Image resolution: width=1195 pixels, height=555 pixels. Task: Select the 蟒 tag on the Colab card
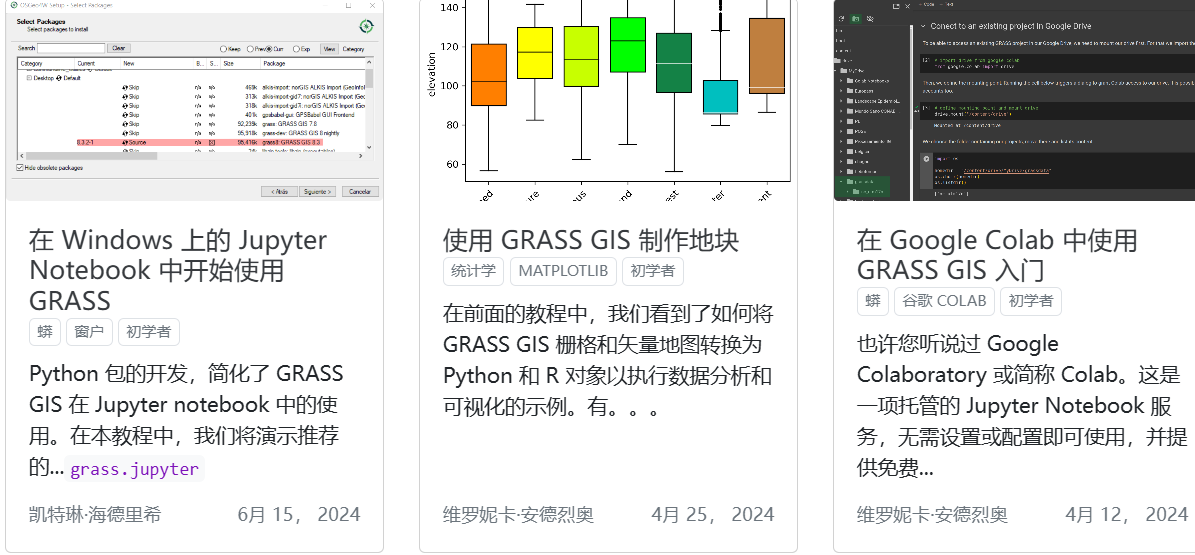click(873, 301)
